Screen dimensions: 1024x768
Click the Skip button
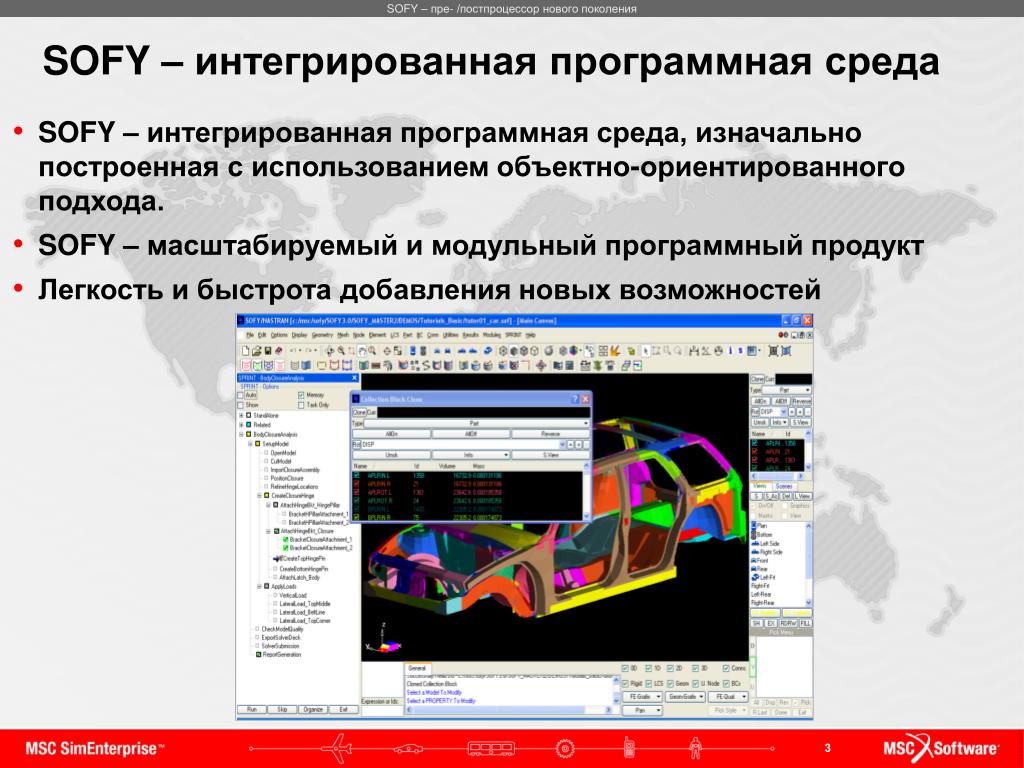coord(282,709)
